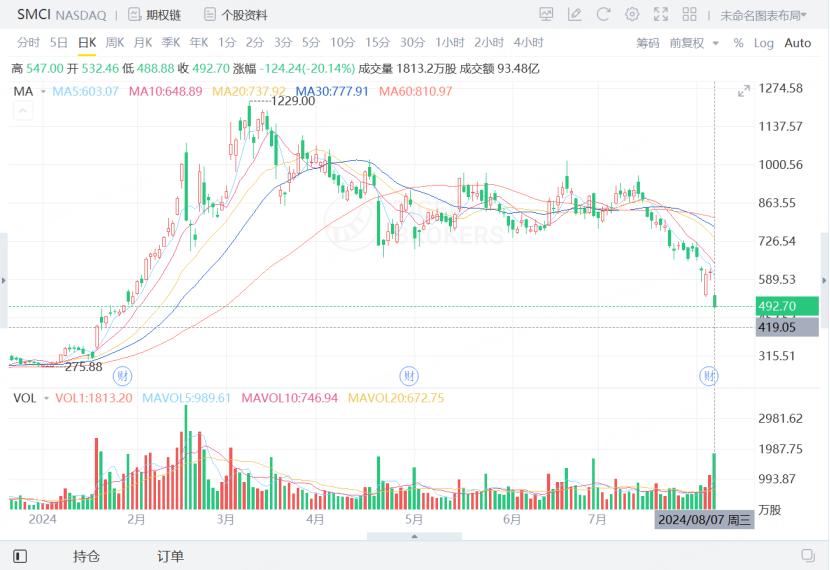830x570 pixels.
Task: Toggle the 筹码 chip distribution view
Action: tap(647, 43)
